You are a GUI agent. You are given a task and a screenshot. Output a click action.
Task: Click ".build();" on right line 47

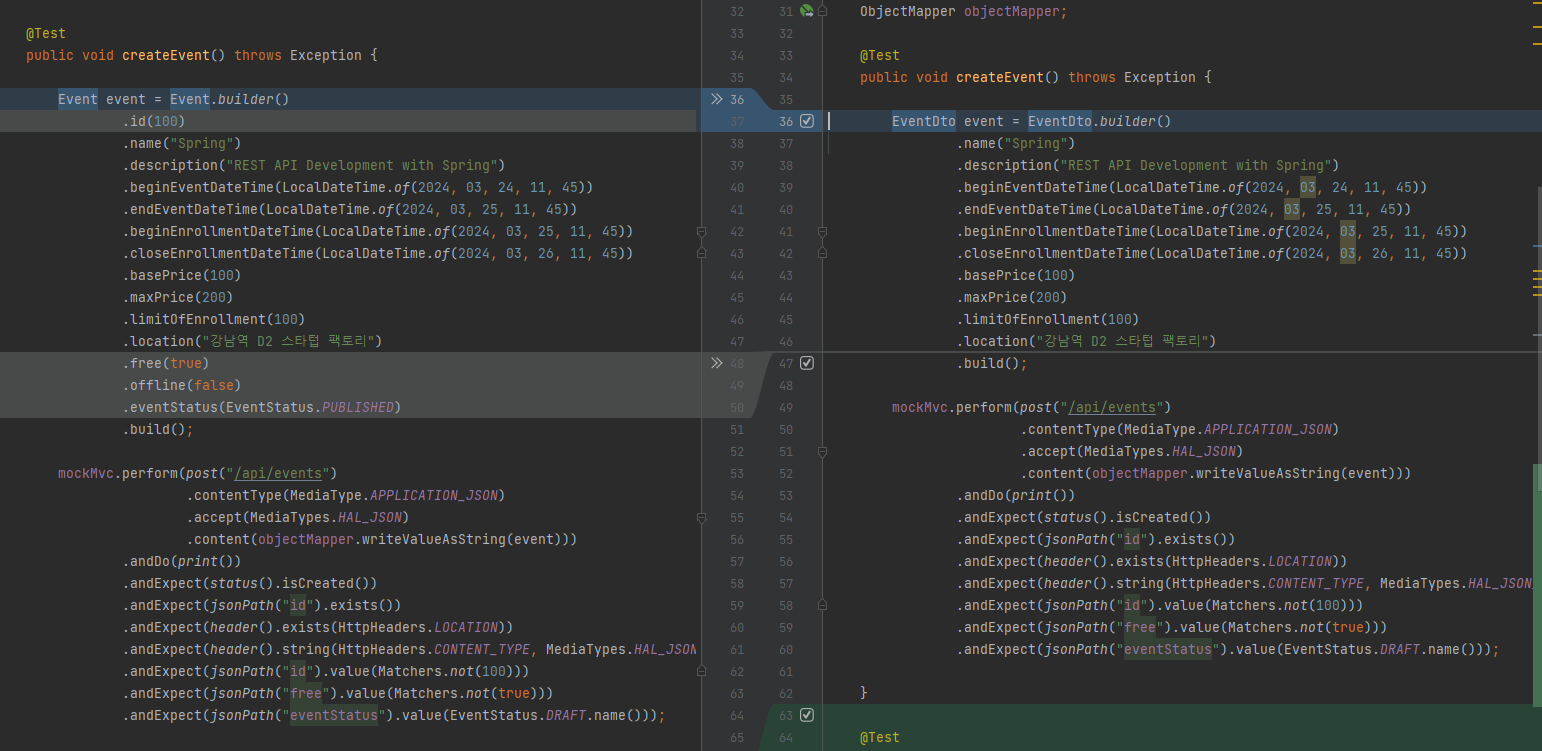992,363
